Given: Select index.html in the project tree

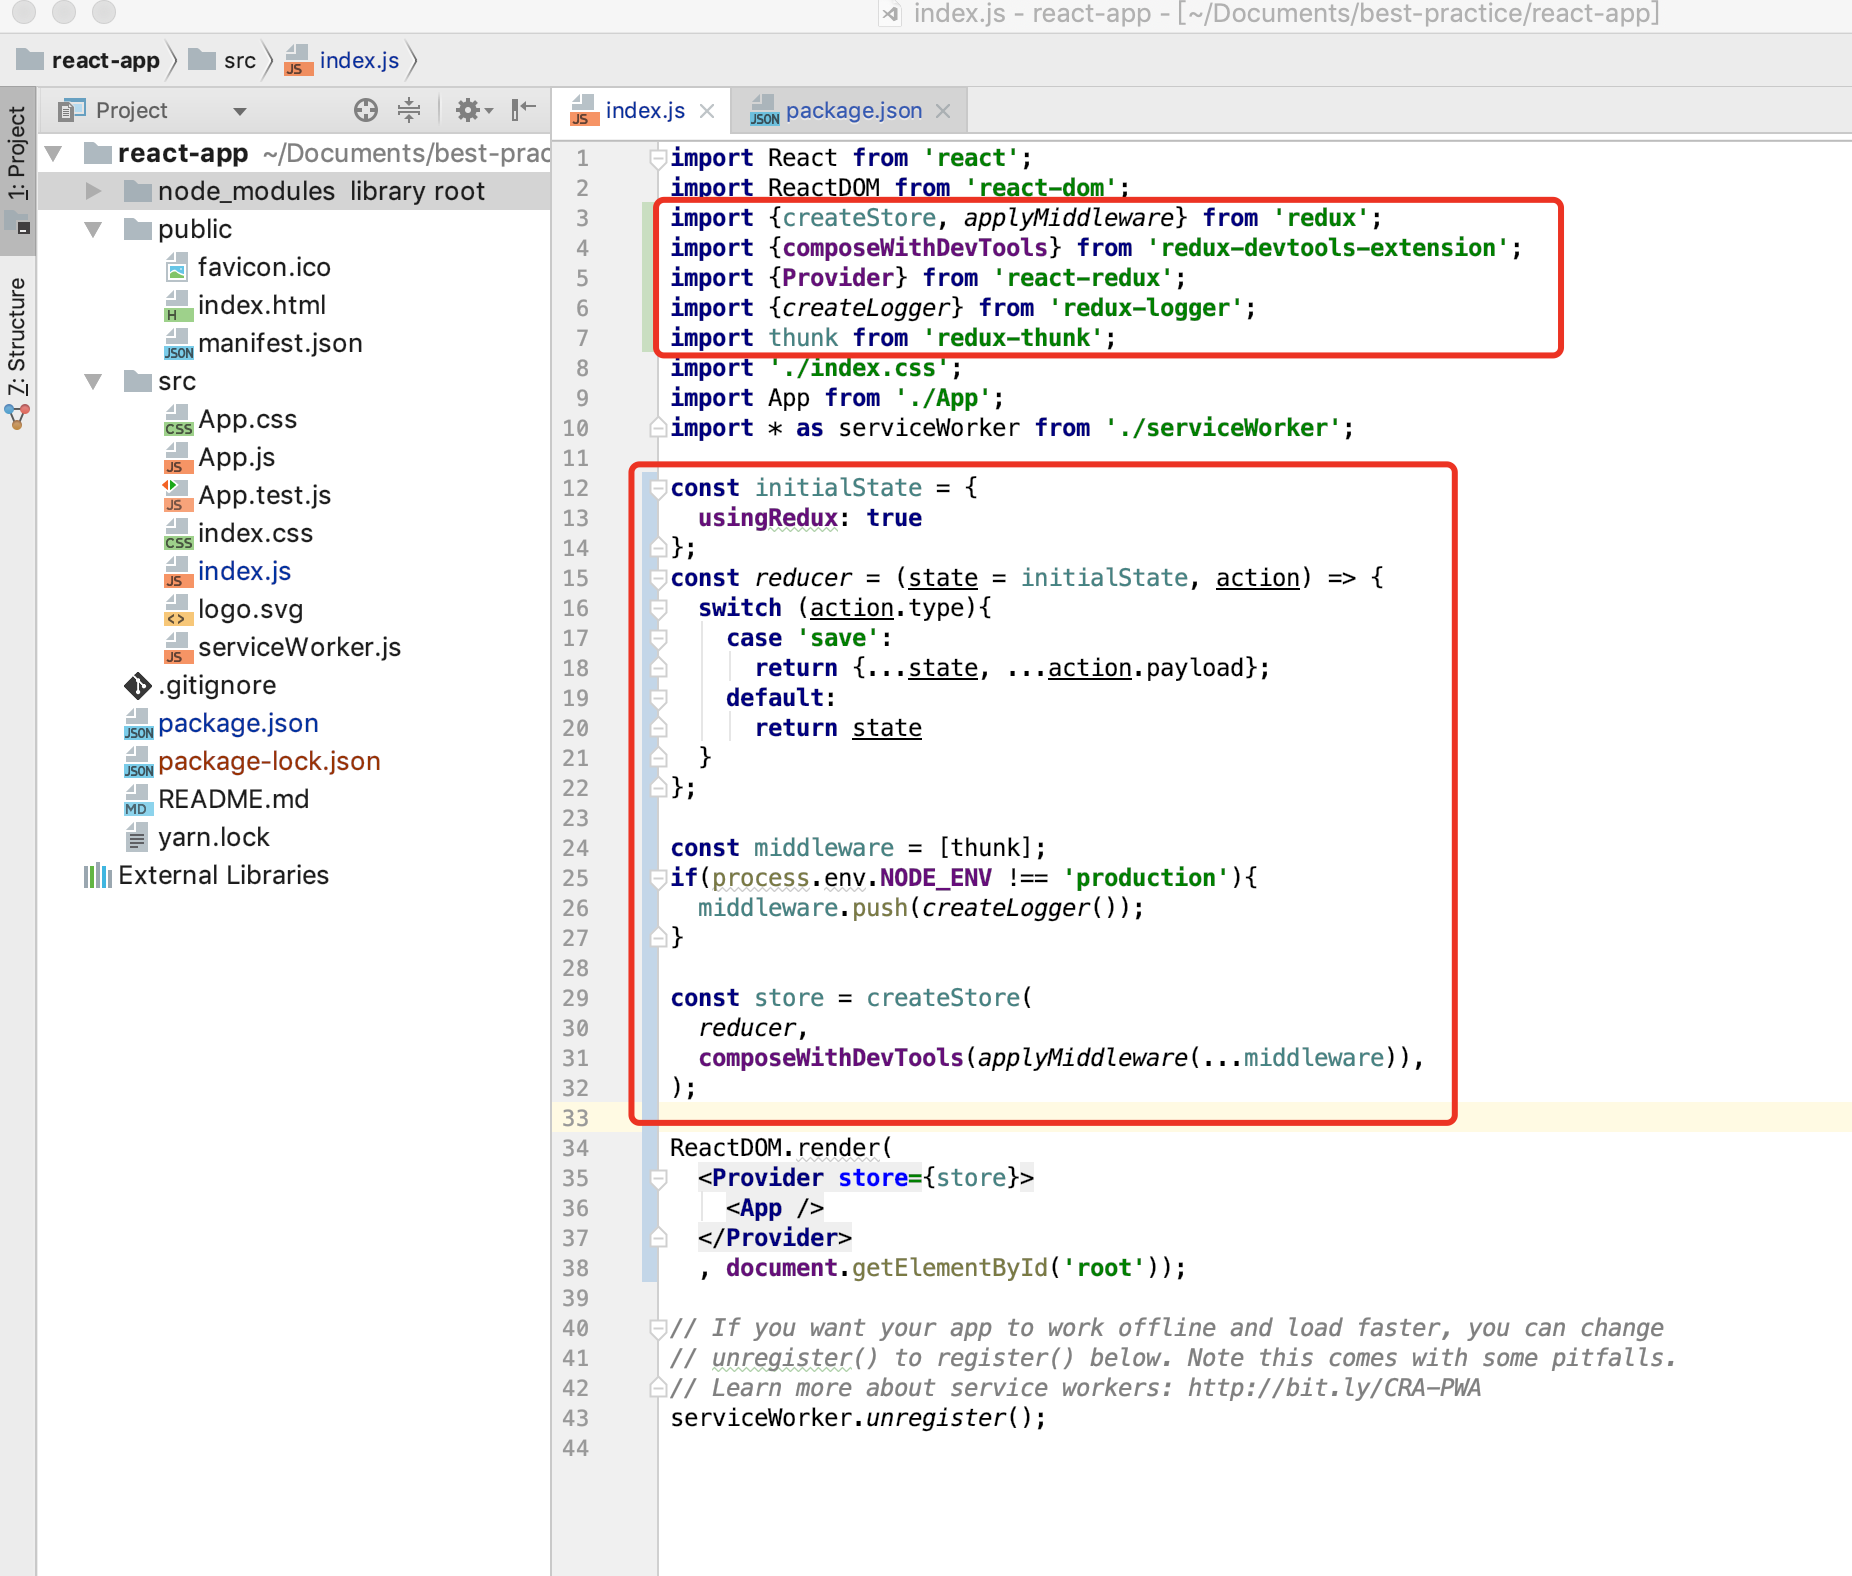Looking at the screenshot, I should coord(262,305).
